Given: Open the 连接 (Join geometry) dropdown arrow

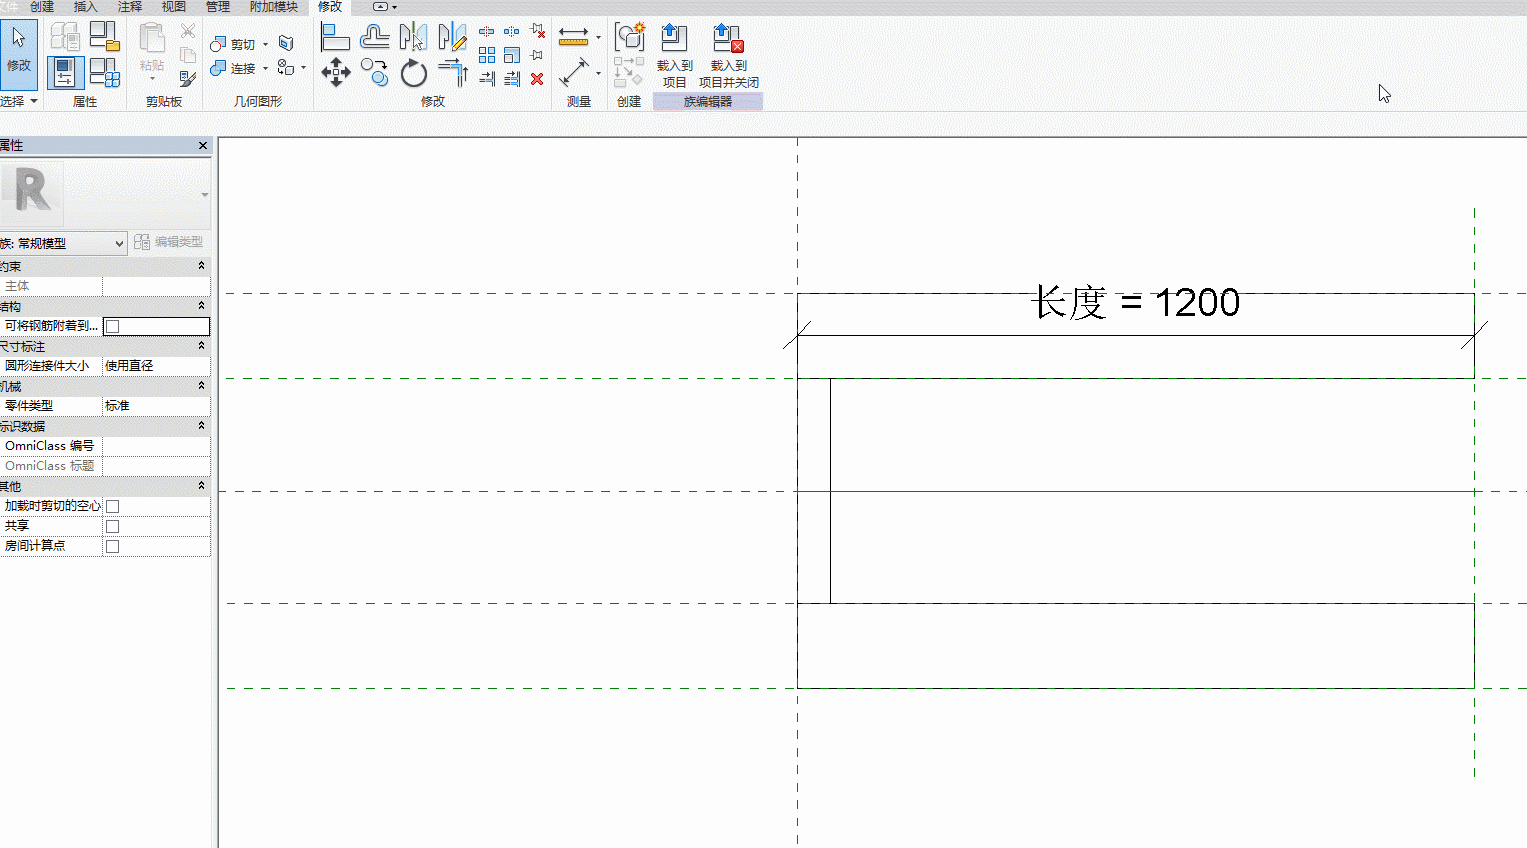Looking at the screenshot, I should (266, 68).
